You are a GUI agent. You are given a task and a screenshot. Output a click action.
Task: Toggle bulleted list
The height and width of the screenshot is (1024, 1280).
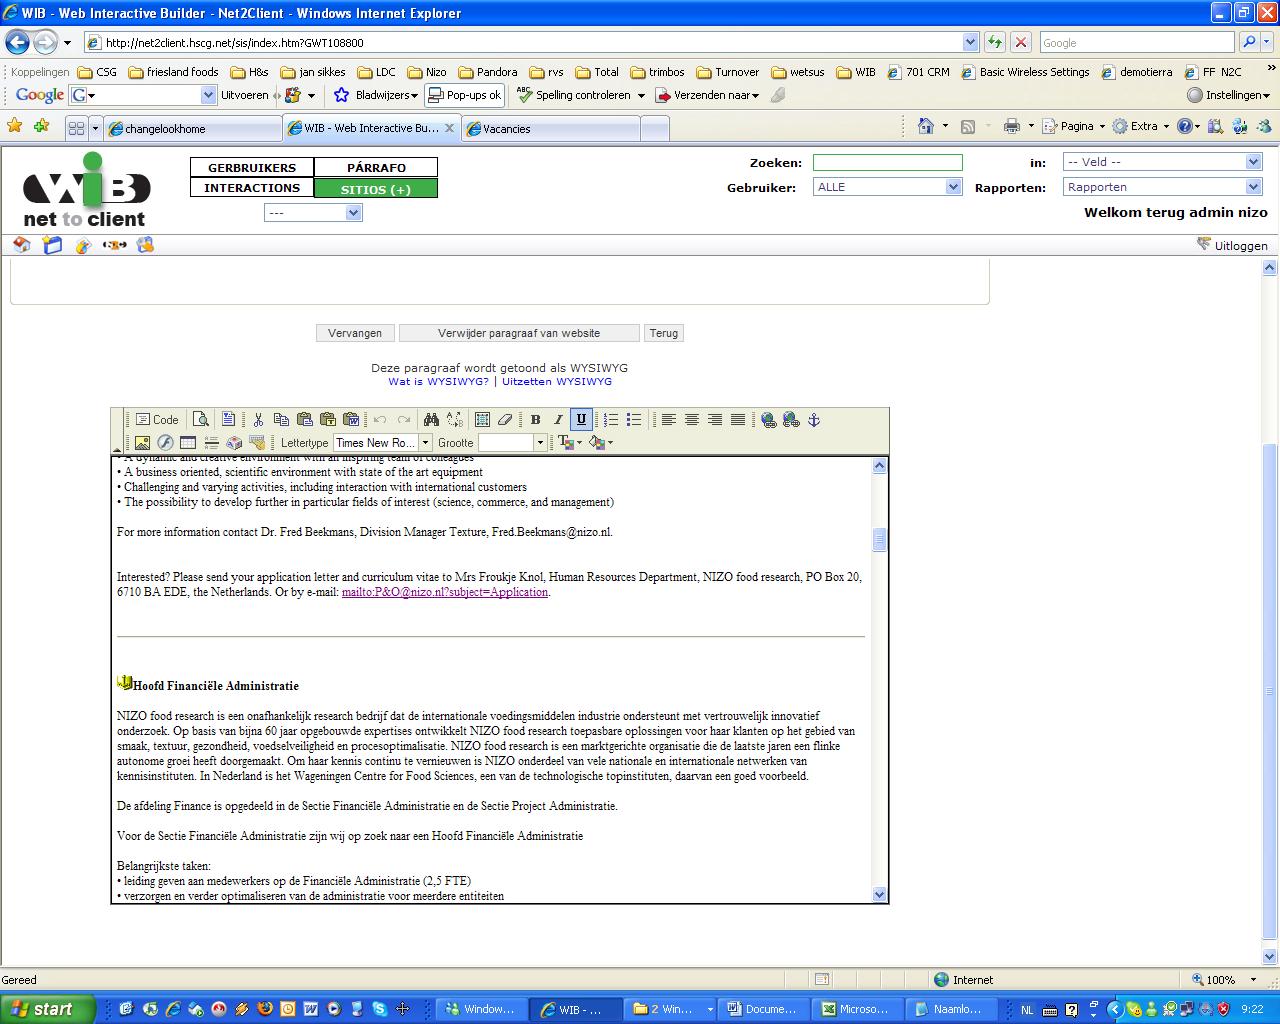634,420
